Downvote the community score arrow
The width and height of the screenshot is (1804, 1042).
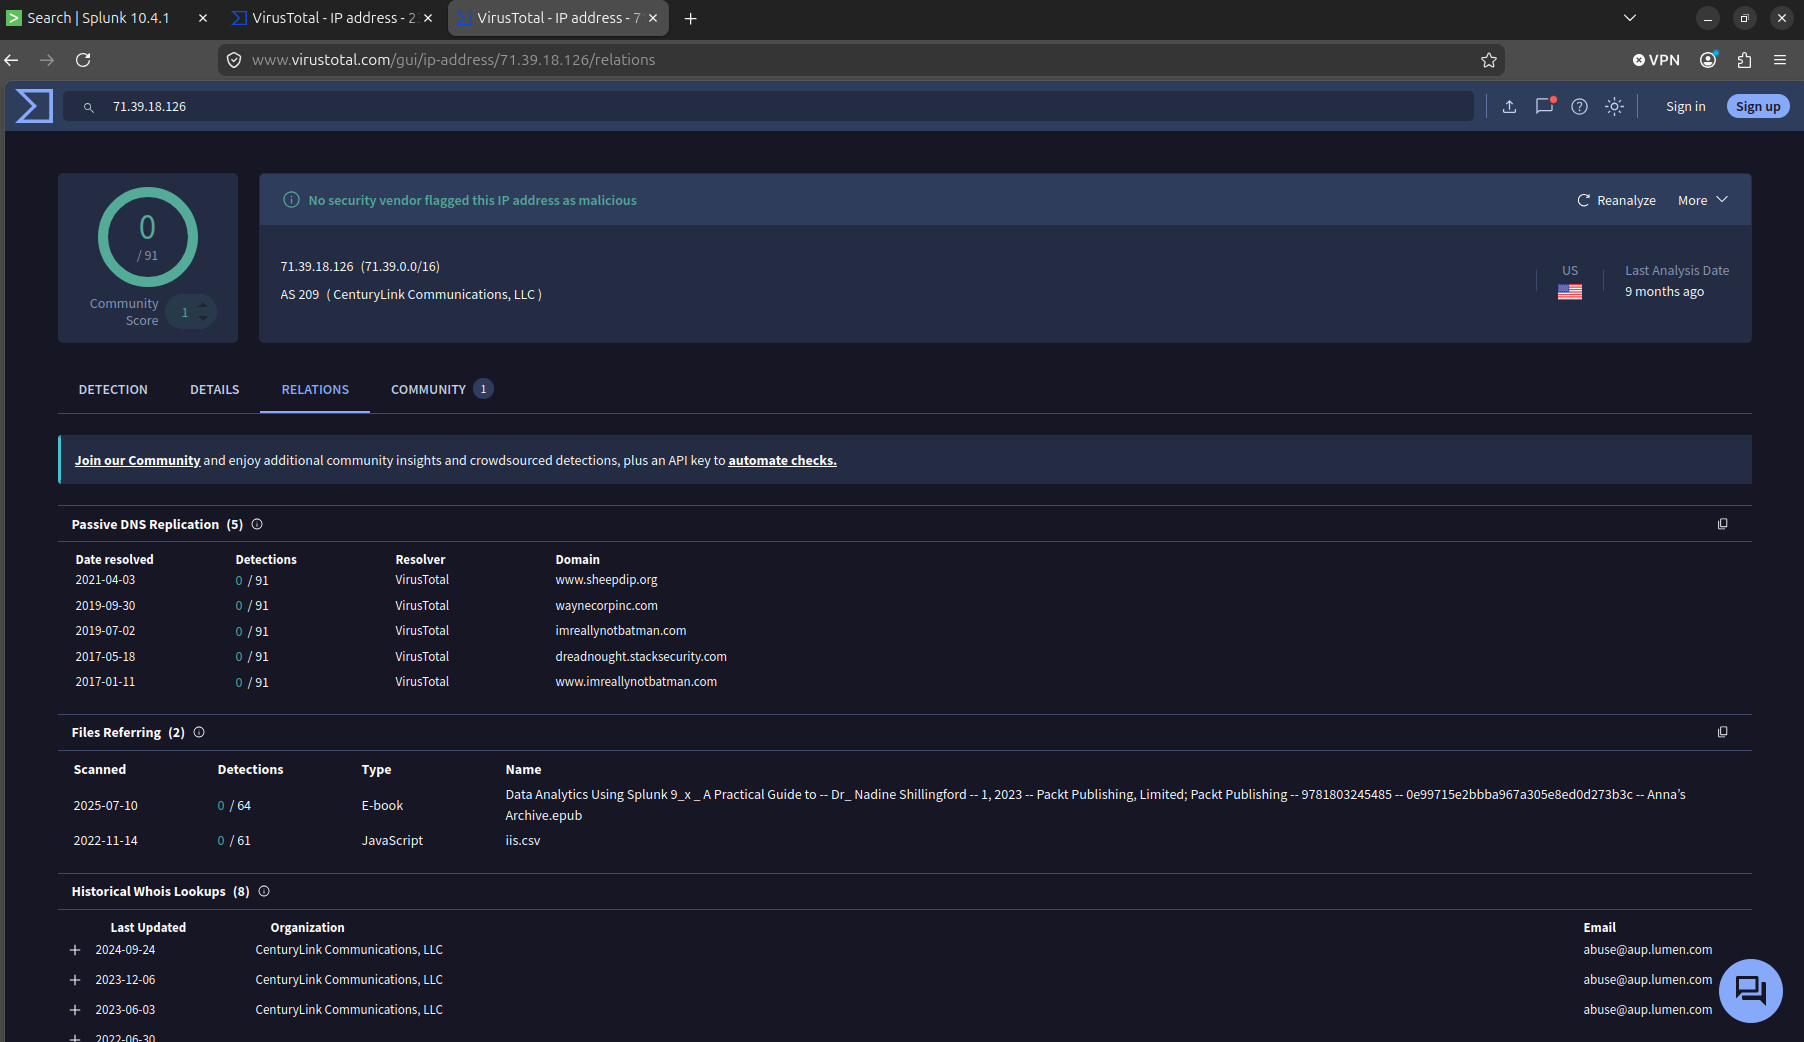tap(203, 320)
